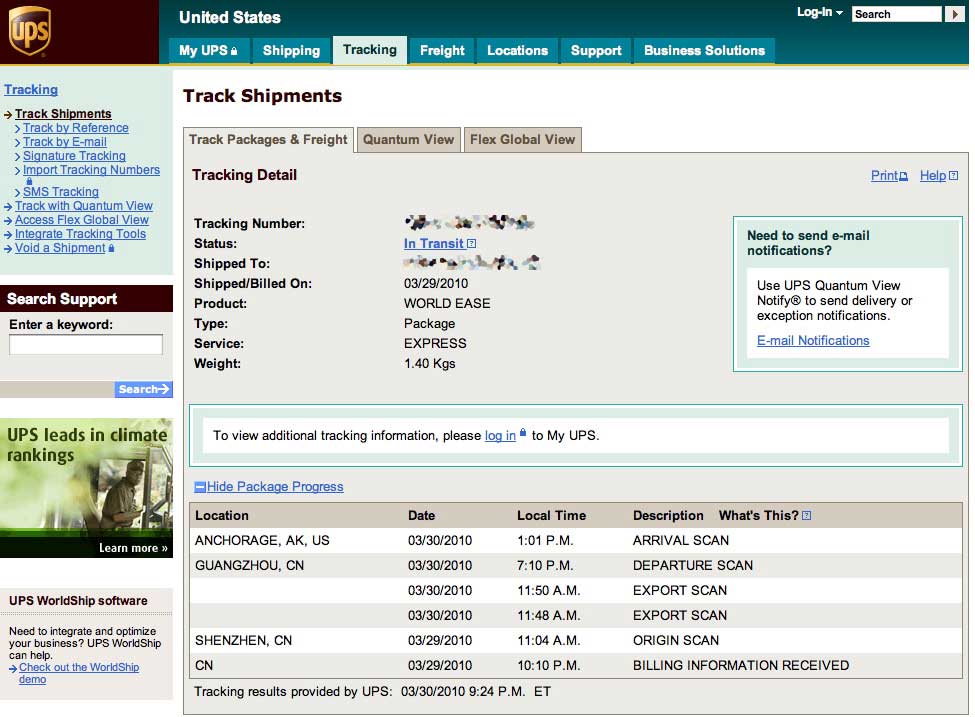Click the United States country label
The width and height of the screenshot is (975, 717).
tap(230, 17)
